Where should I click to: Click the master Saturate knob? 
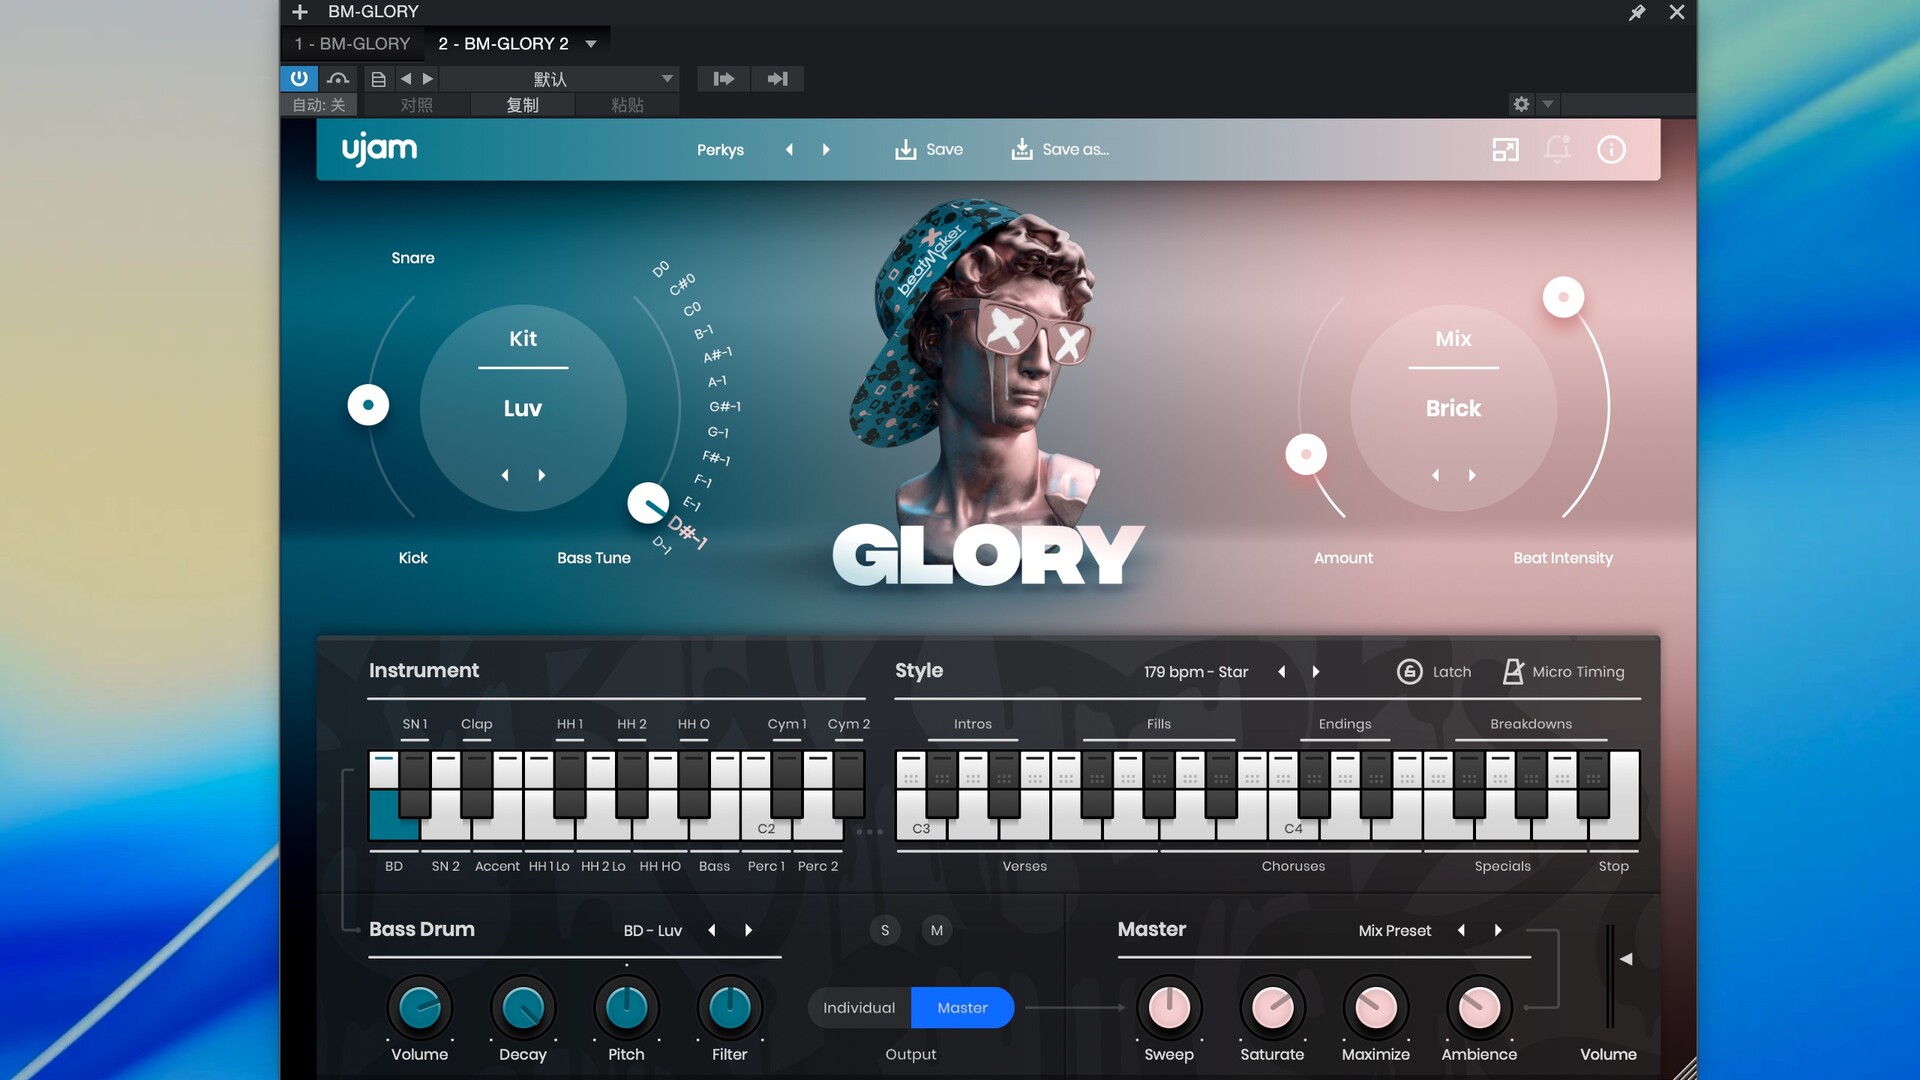1272,1007
